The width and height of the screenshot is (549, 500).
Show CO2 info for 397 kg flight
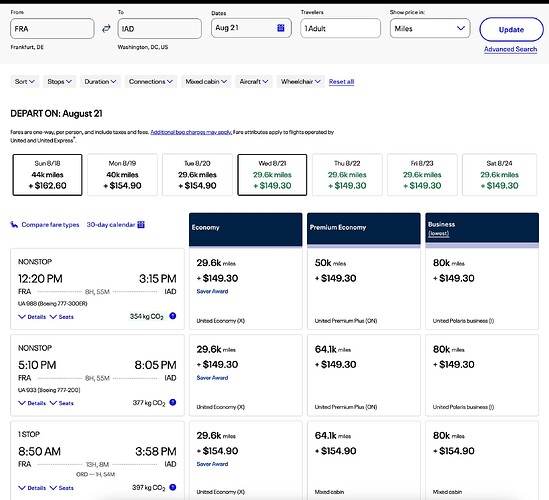173,487
